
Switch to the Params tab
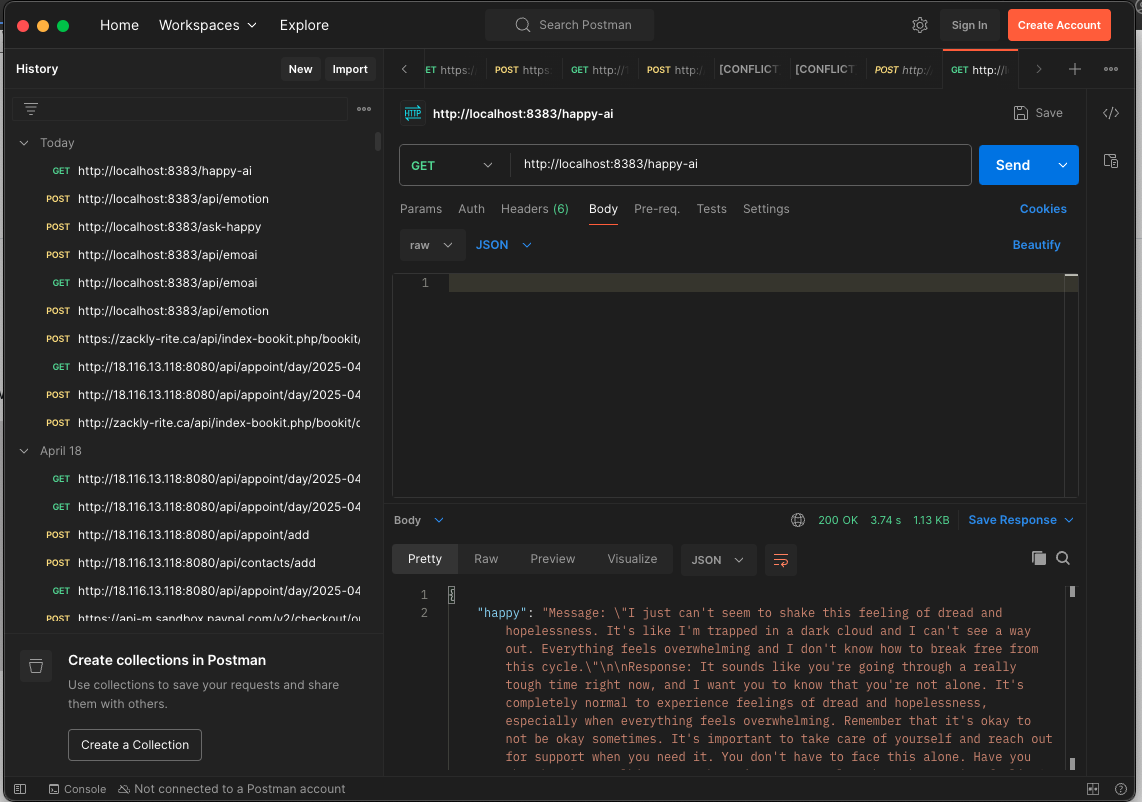pyautogui.click(x=421, y=209)
